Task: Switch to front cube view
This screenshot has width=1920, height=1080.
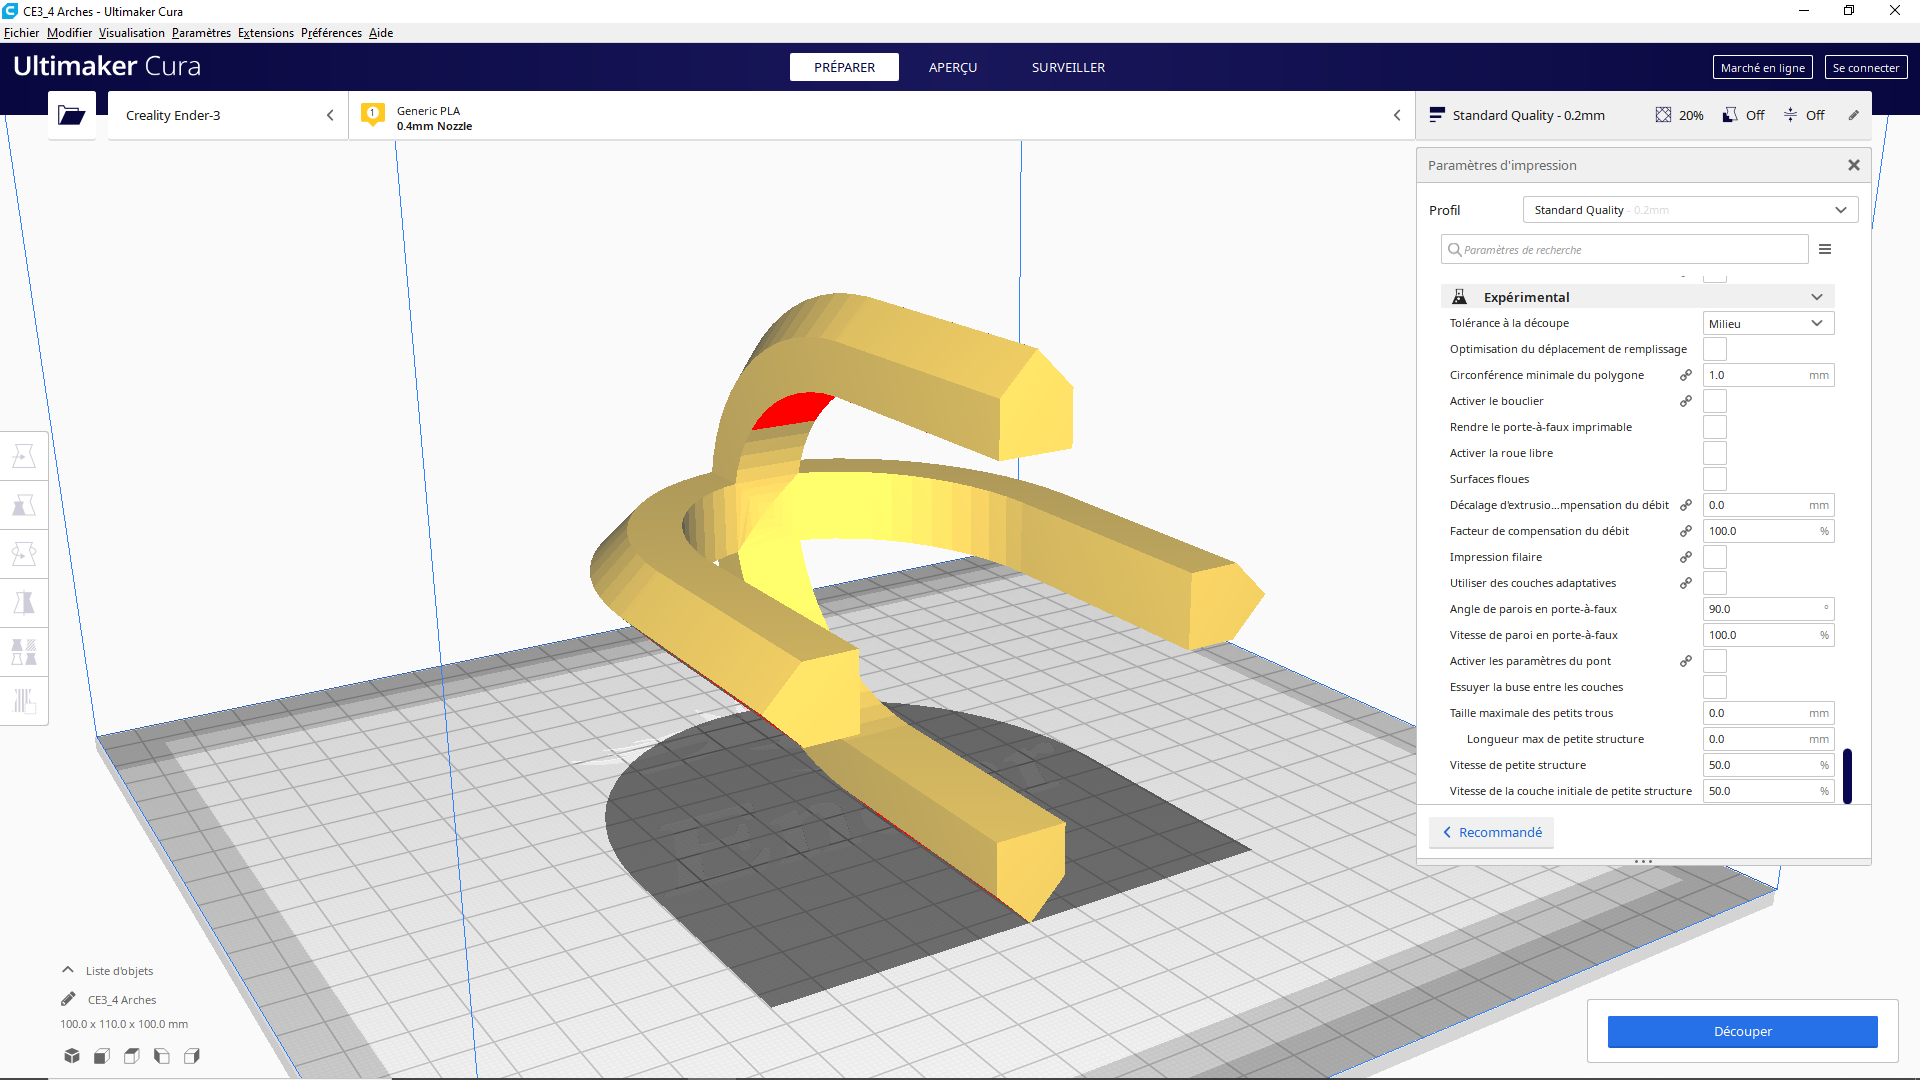Action: point(102,1056)
